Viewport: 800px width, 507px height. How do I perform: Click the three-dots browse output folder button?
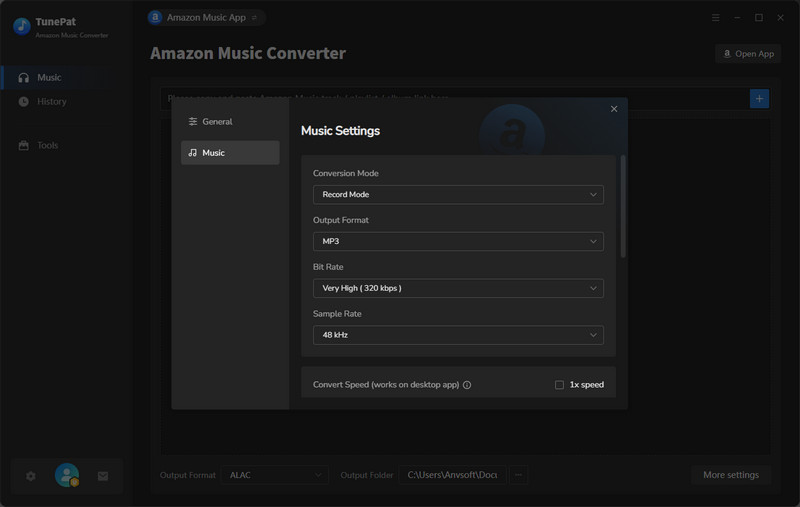click(x=518, y=475)
